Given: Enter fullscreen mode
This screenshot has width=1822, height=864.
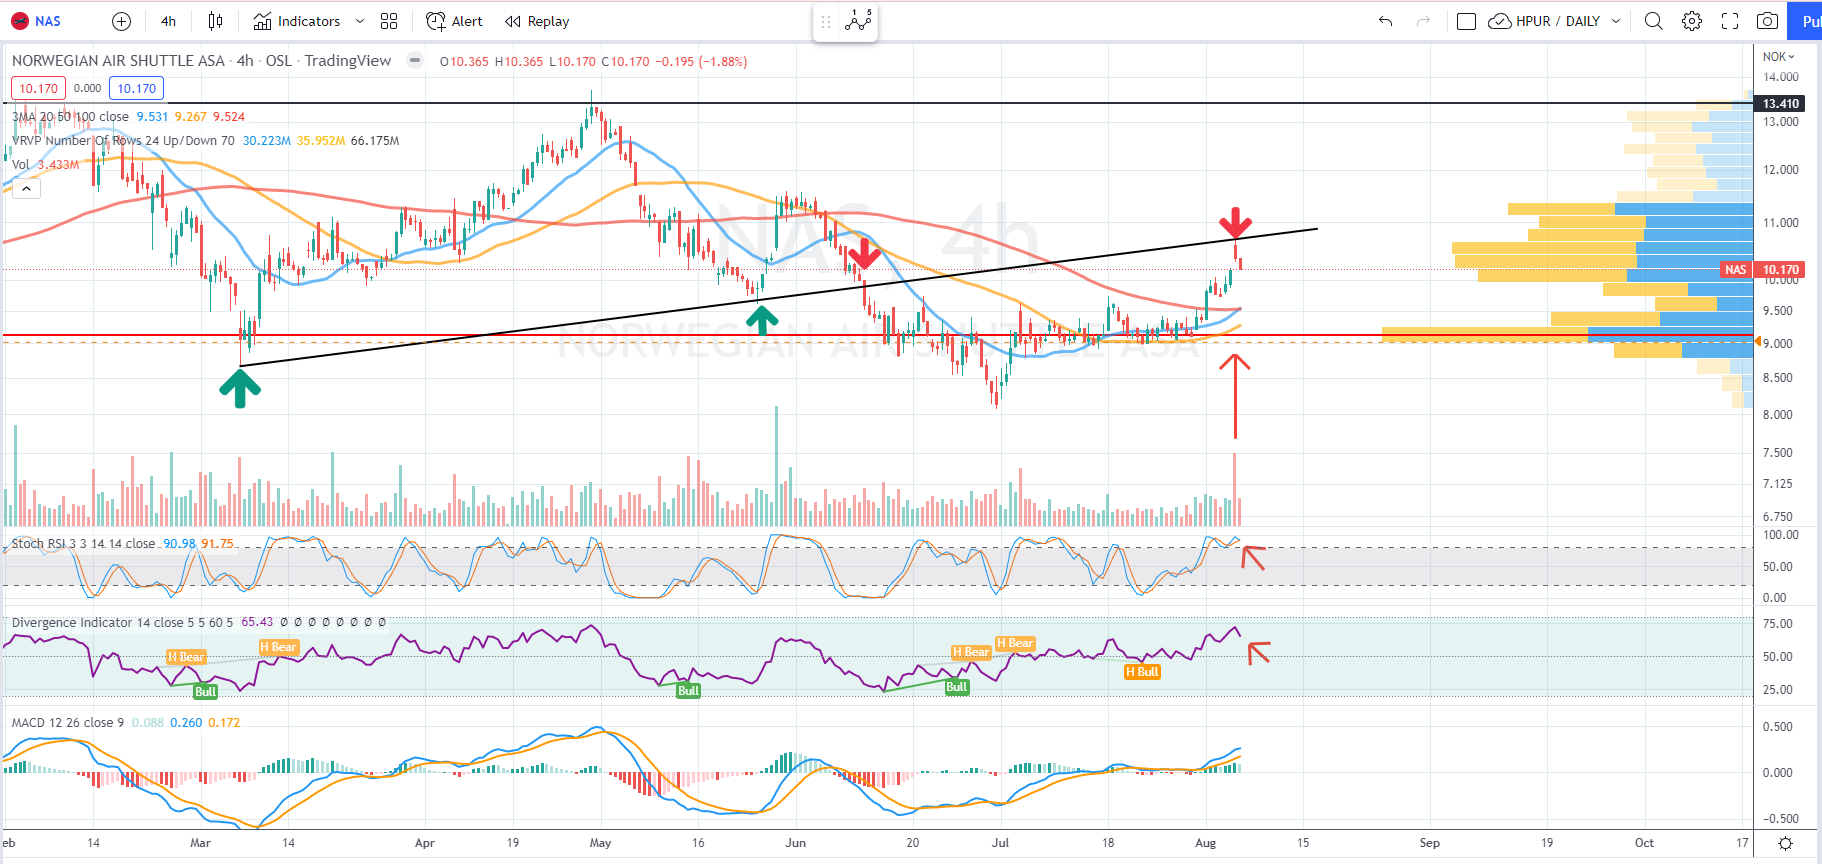Looking at the screenshot, I should coord(1729,21).
